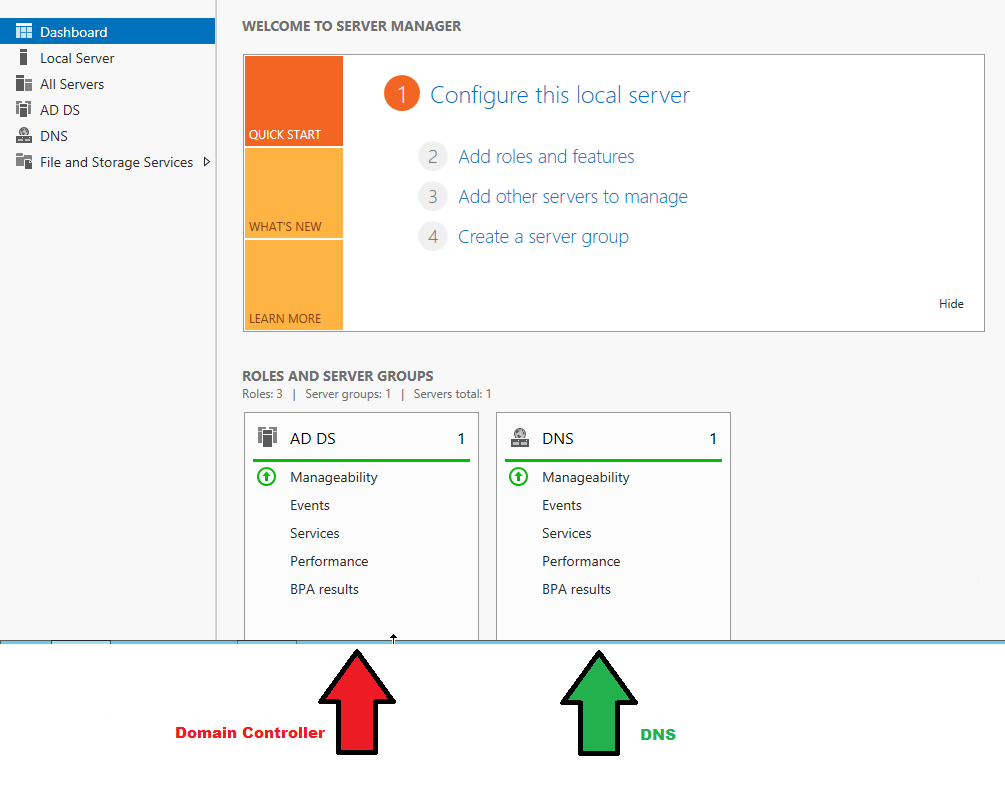Click the step 2 number circle
1005x786 pixels.
tap(433, 156)
